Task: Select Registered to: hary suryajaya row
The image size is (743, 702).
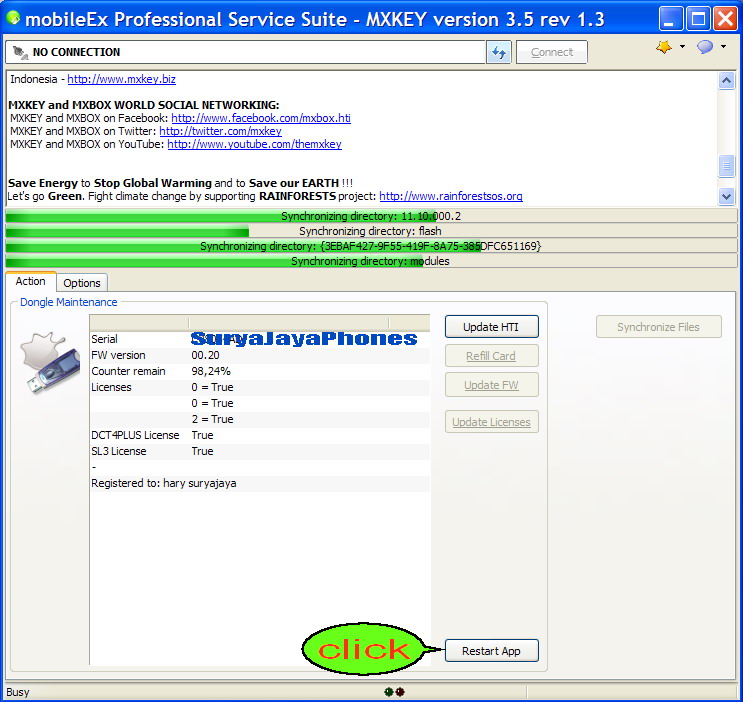Action: (260, 483)
